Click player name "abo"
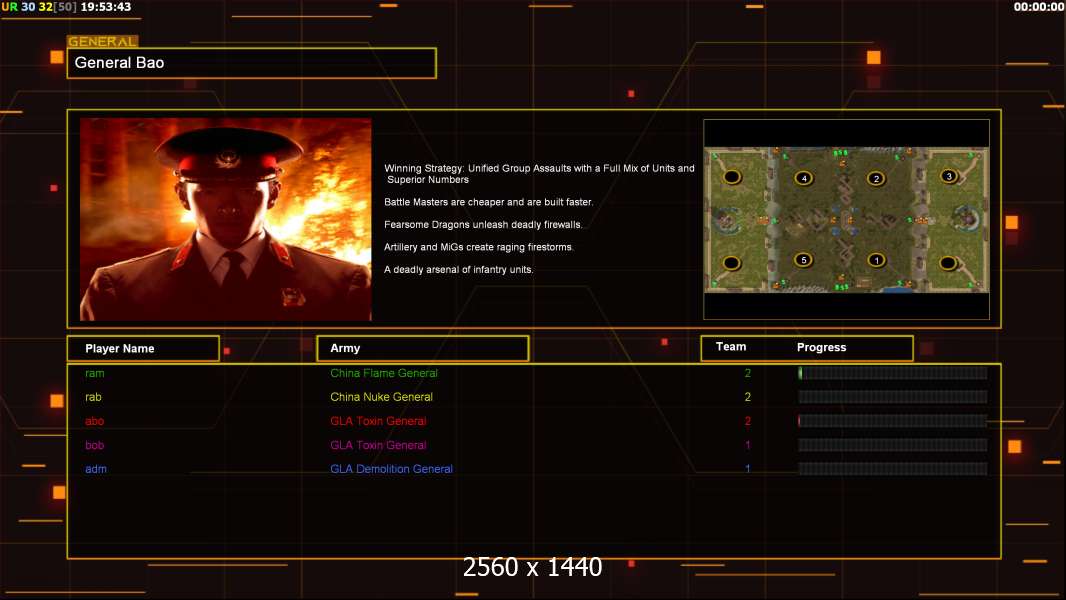The width and height of the screenshot is (1066, 600). click(94, 421)
